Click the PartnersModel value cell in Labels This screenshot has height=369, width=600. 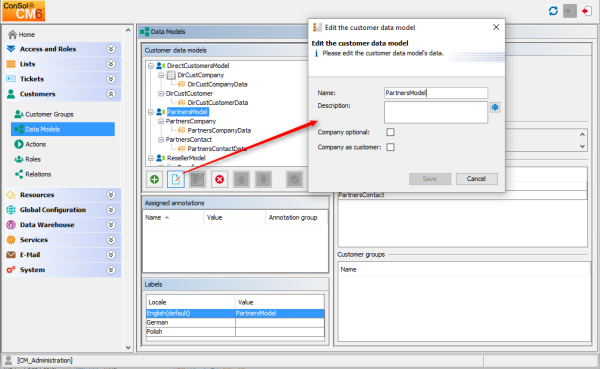(280, 313)
